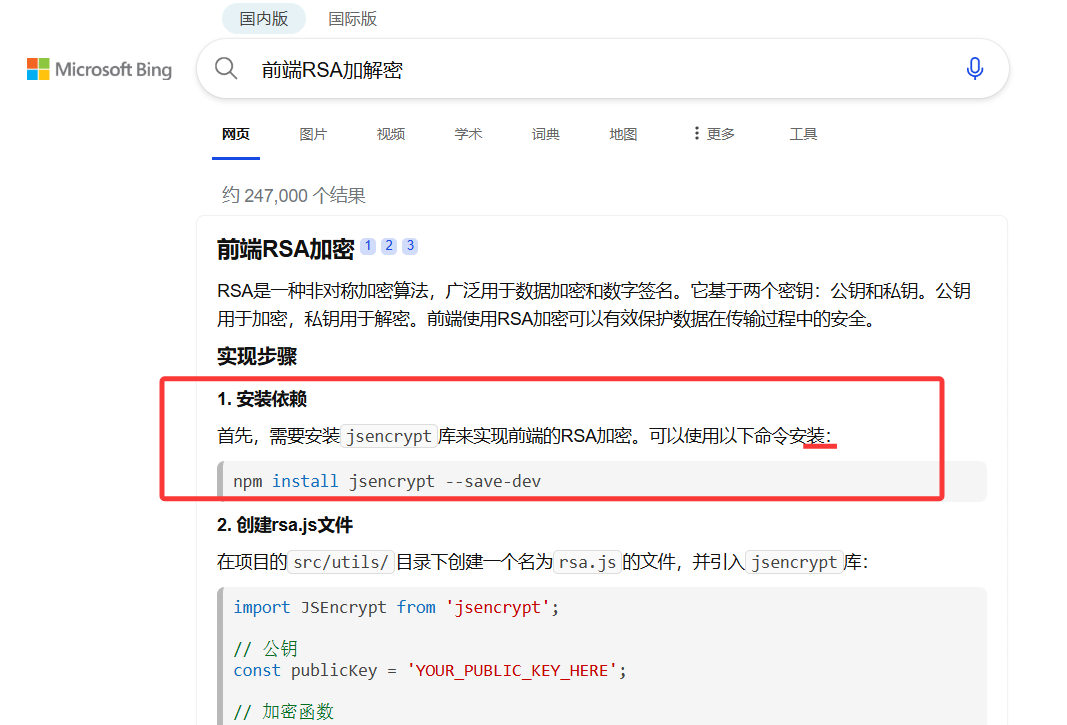Open the 学术 search section
Image resolution: width=1067 pixels, height=725 pixels.
468,133
